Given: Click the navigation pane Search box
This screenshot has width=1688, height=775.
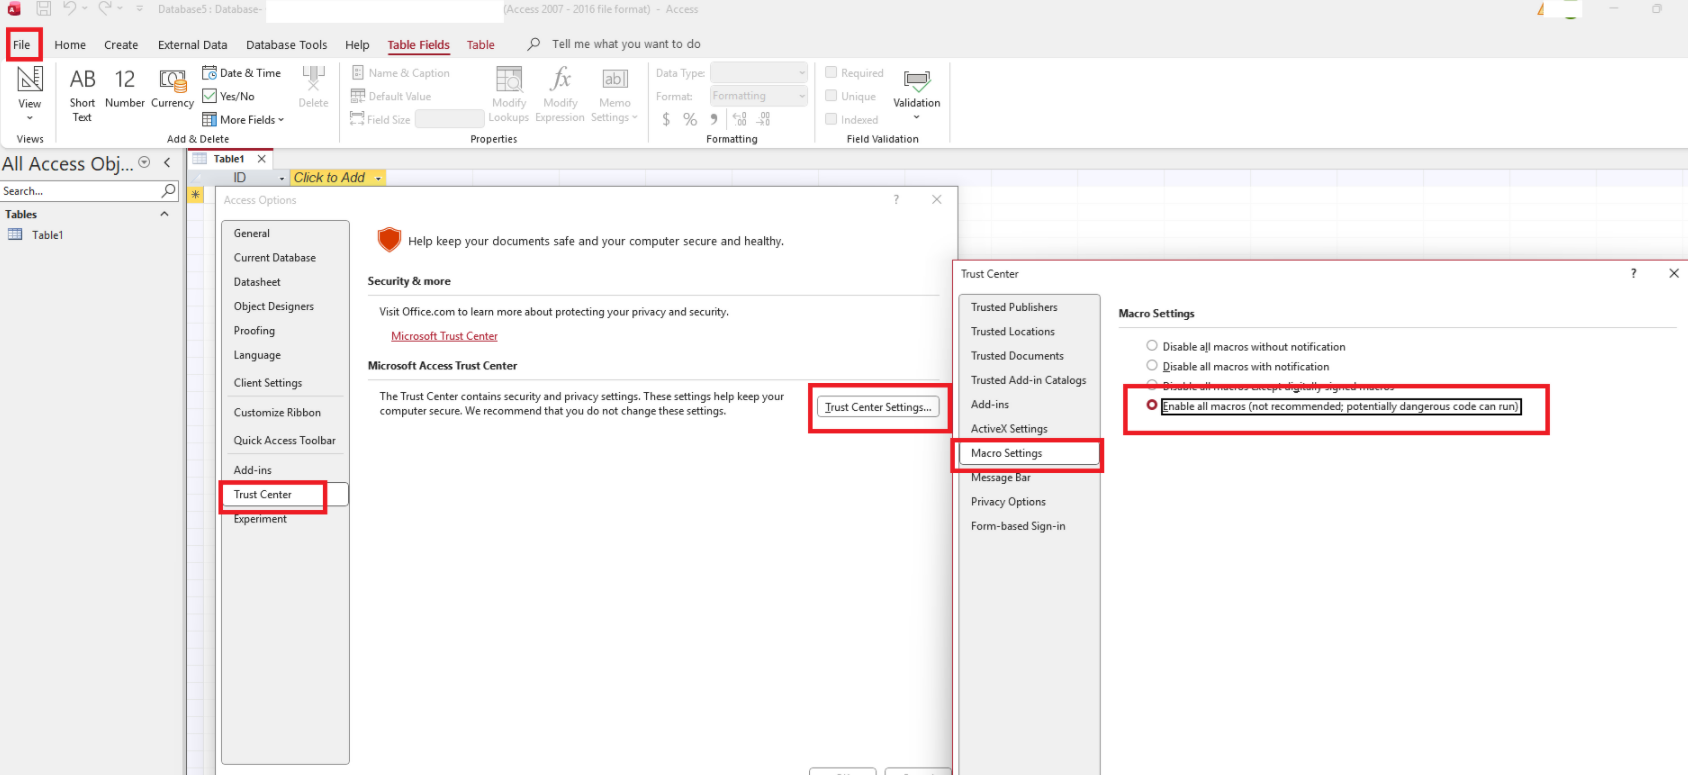Looking at the screenshot, I should point(81,191).
